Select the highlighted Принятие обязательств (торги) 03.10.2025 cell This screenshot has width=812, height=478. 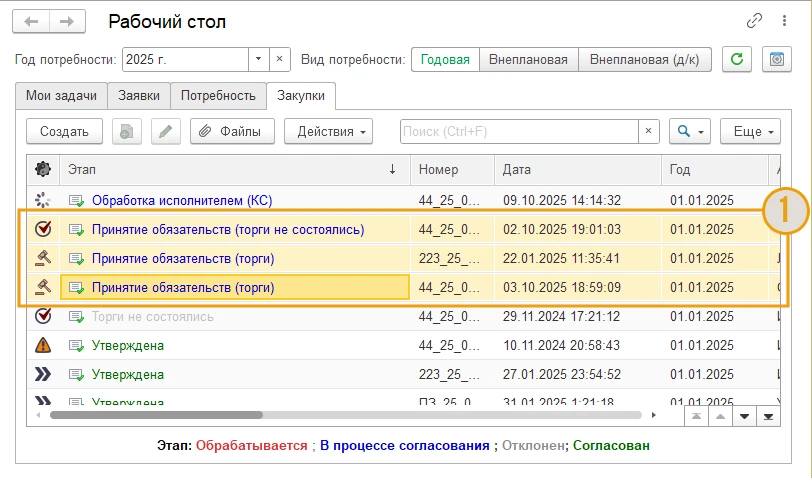(235, 287)
